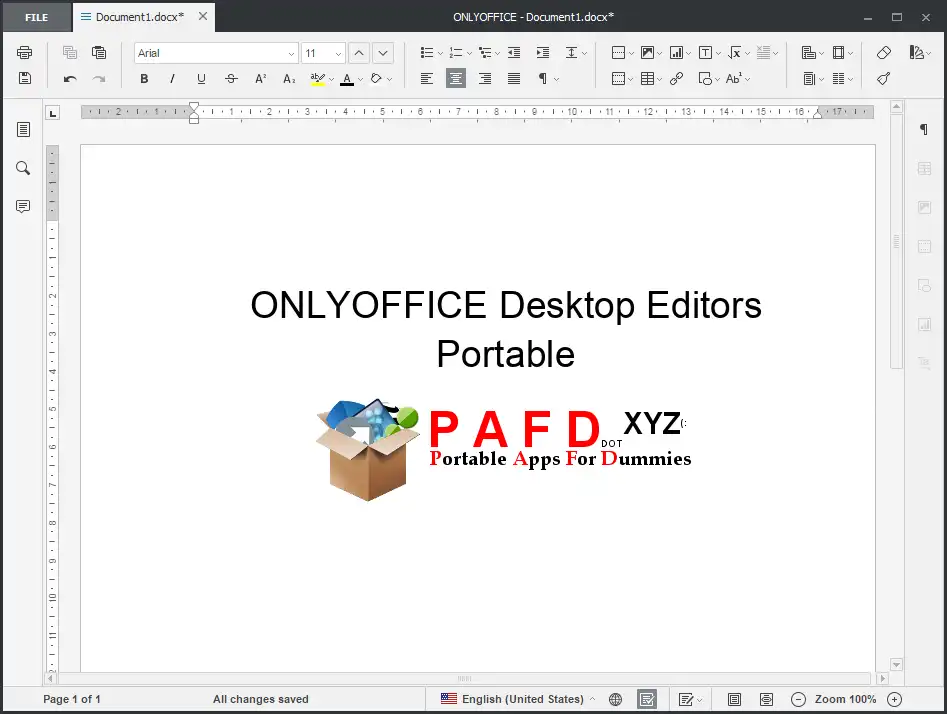
Task: Open the comments panel in the left sidebar
Action: click(23, 207)
